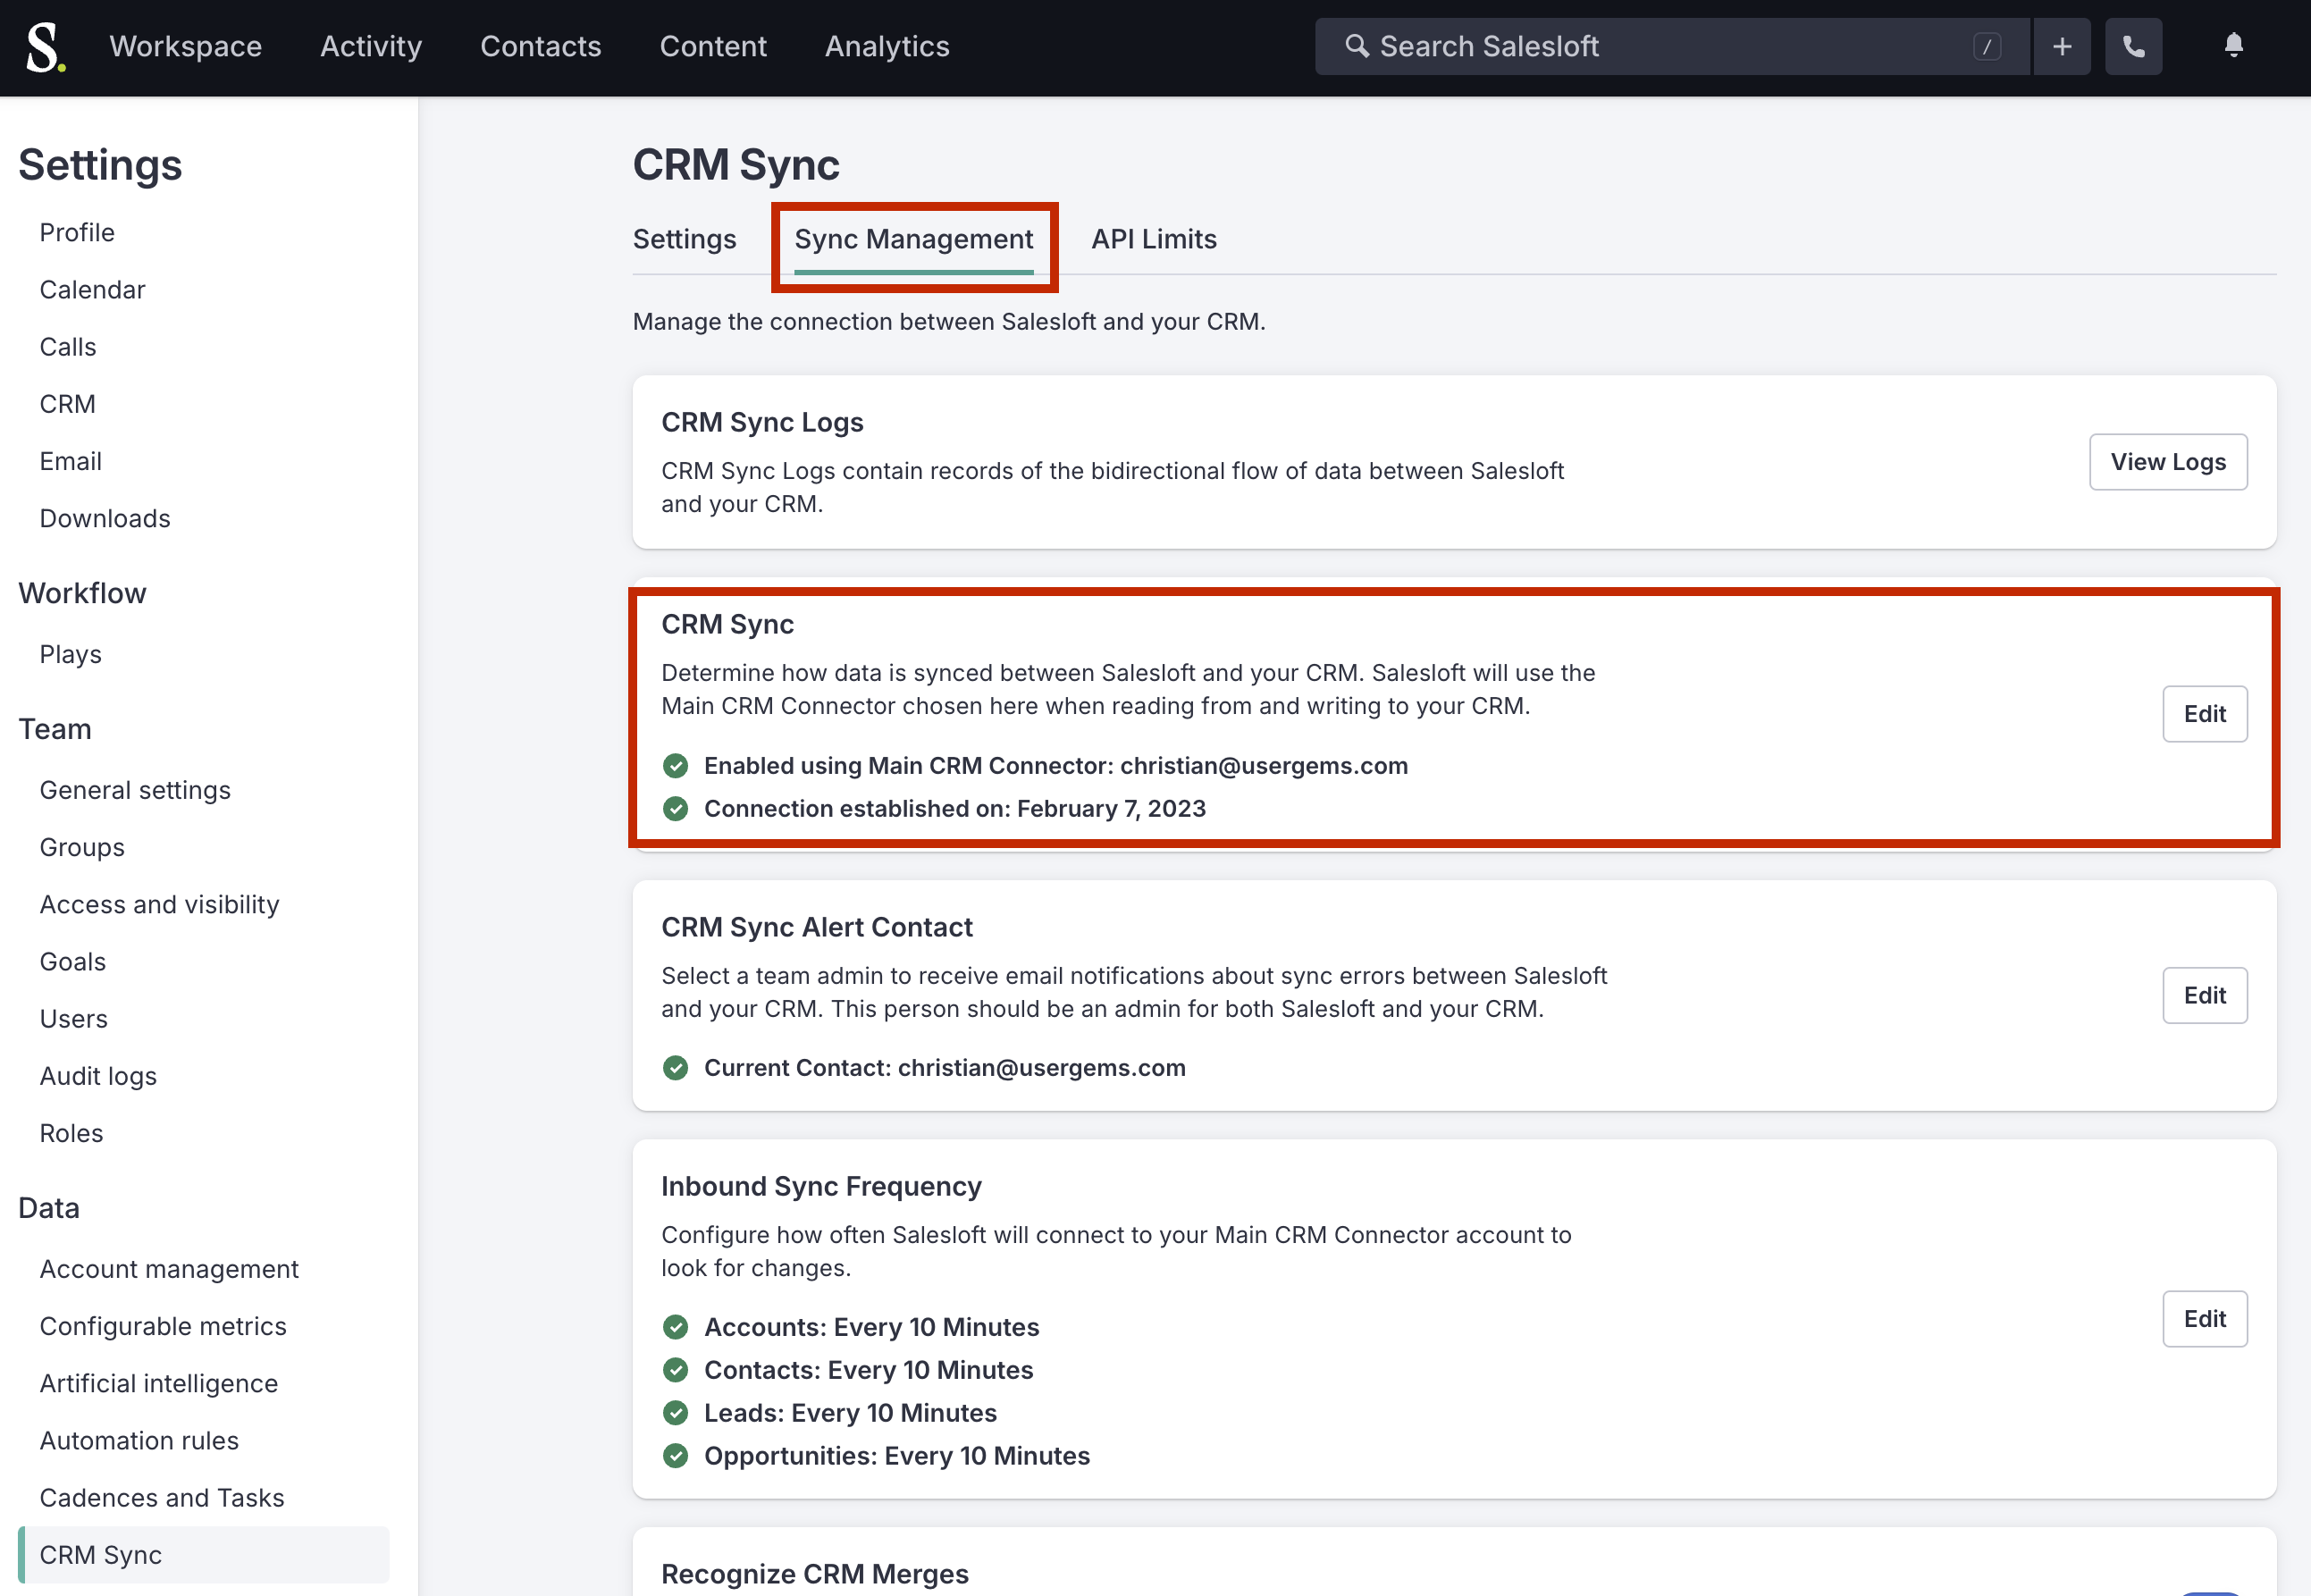Open Roles under Team
Screen dimensions: 2311x1596
pos(71,1133)
